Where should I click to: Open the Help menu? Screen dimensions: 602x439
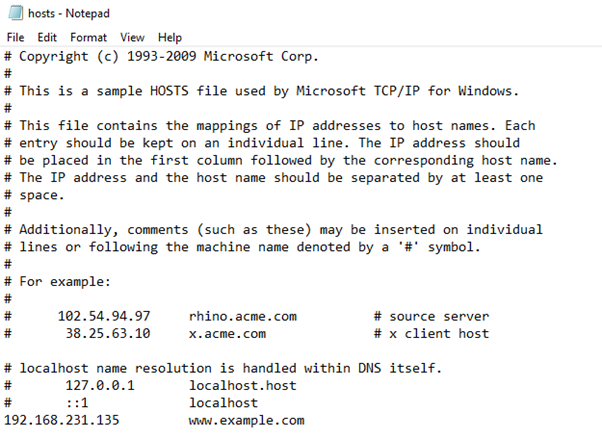click(x=170, y=37)
